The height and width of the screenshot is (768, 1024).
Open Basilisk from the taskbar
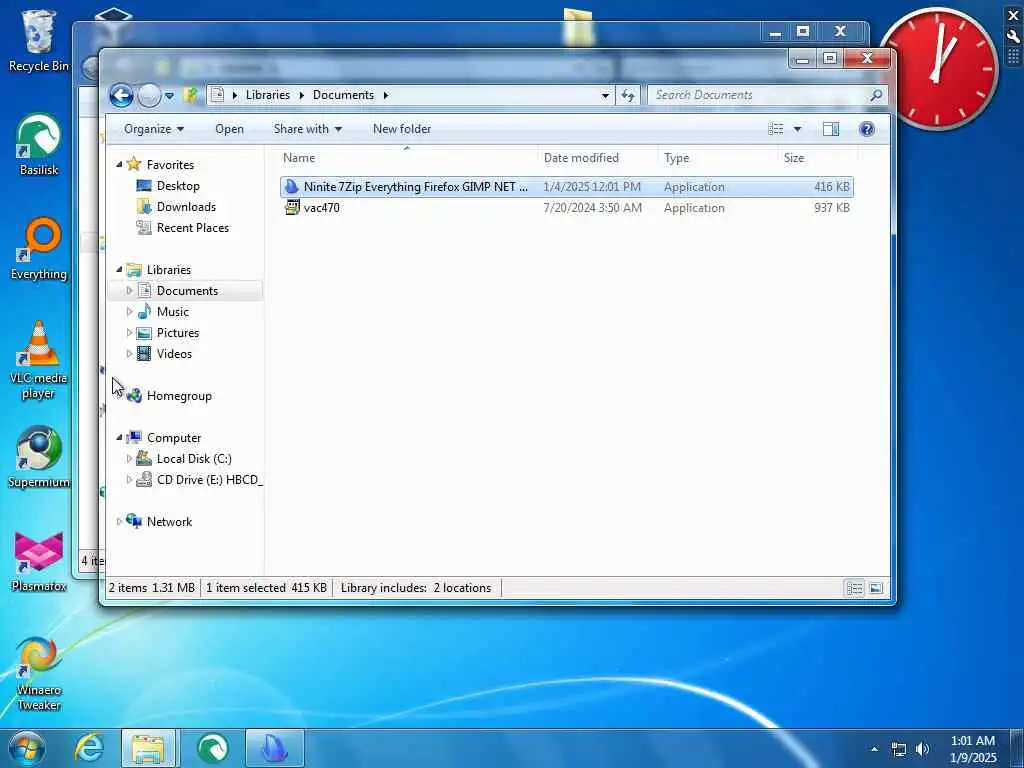(212, 748)
